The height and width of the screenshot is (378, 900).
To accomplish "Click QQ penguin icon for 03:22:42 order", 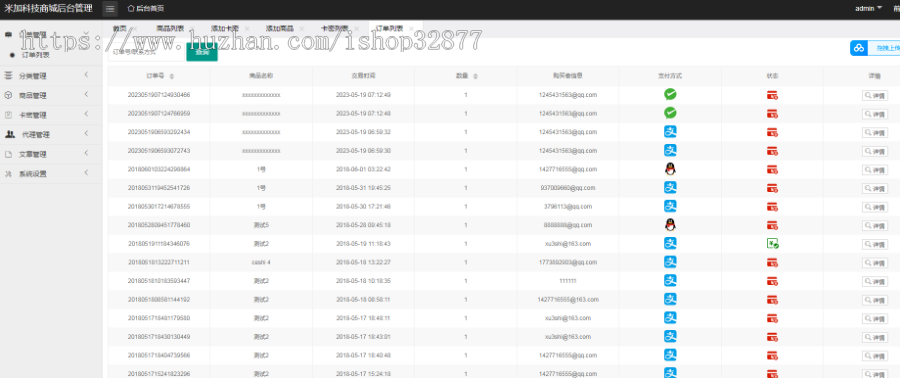I will pyautogui.click(x=670, y=169).
